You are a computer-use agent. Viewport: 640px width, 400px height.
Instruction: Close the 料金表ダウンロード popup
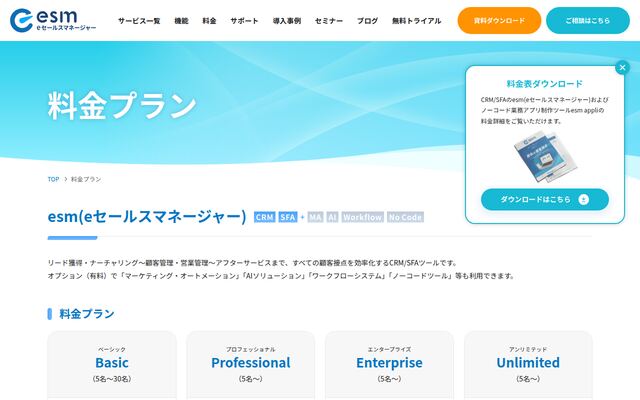(x=622, y=67)
